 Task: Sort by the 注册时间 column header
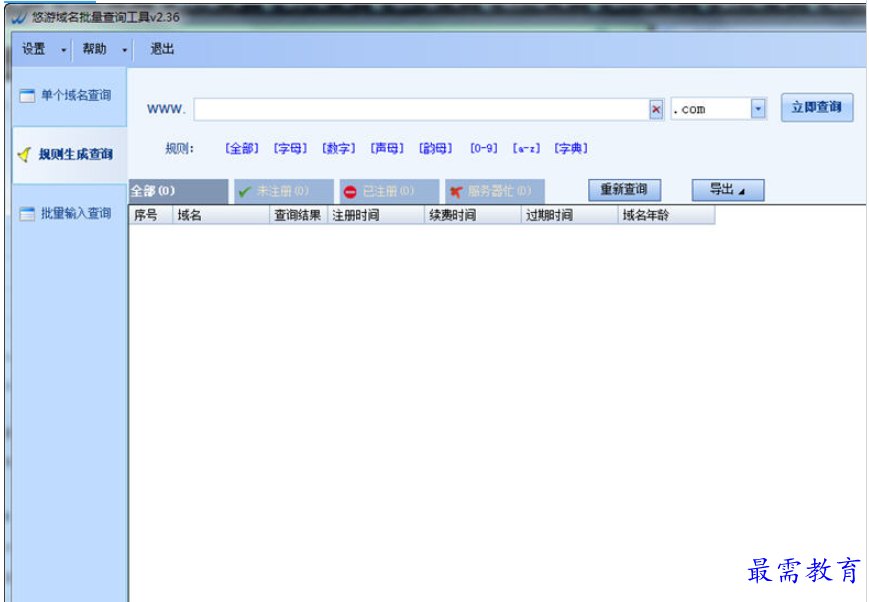click(376, 215)
